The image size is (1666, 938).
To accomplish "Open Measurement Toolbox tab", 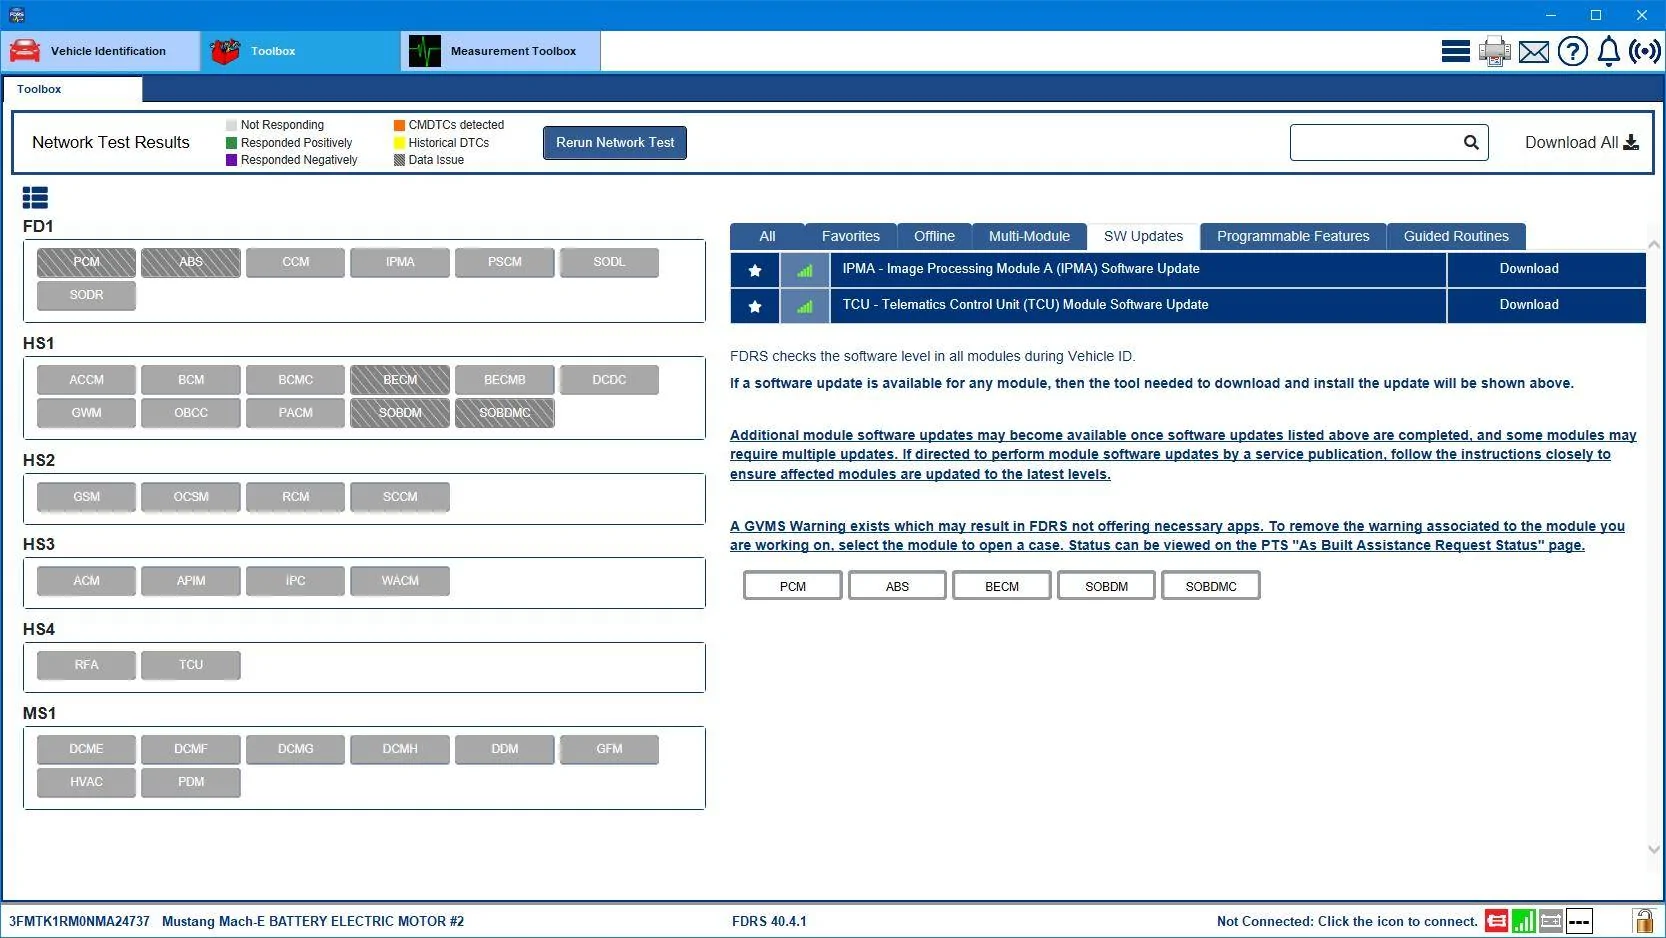I will coord(501,51).
